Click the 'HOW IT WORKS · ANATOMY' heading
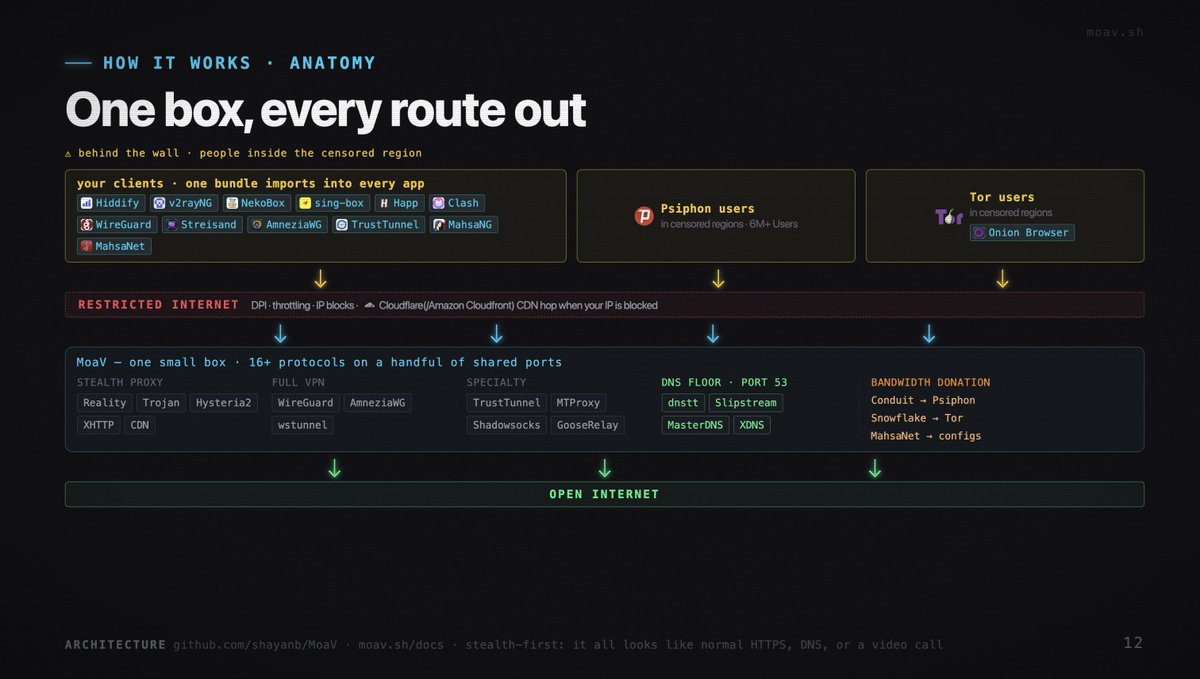The width and height of the screenshot is (1200, 679). pyautogui.click(x=239, y=63)
